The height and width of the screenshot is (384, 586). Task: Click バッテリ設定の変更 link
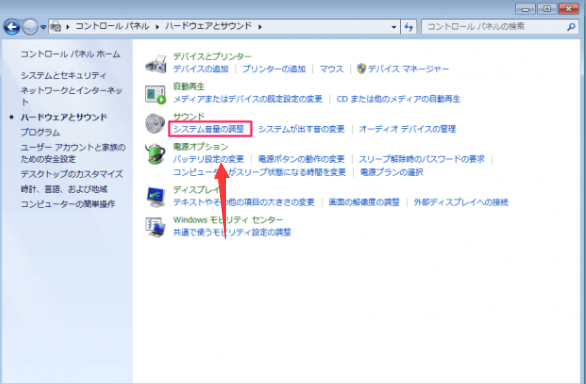[208, 159]
